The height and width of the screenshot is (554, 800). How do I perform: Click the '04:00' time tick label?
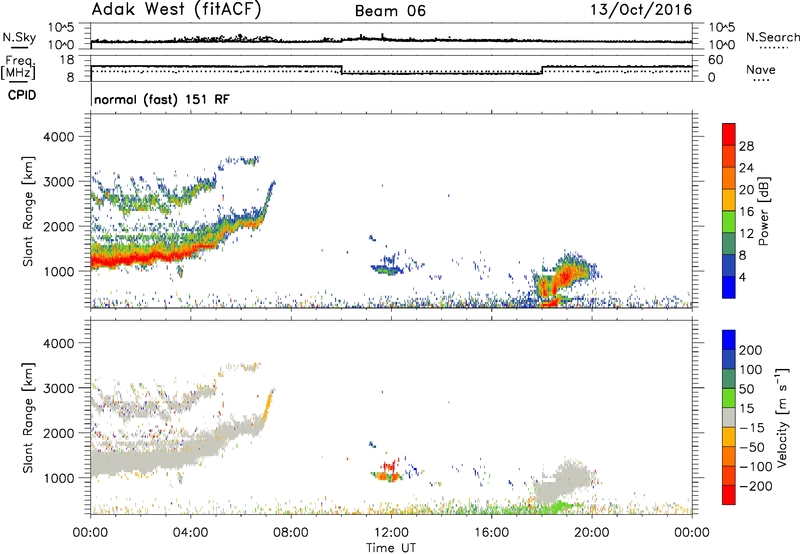pyautogui.click(x=190, y=533)
